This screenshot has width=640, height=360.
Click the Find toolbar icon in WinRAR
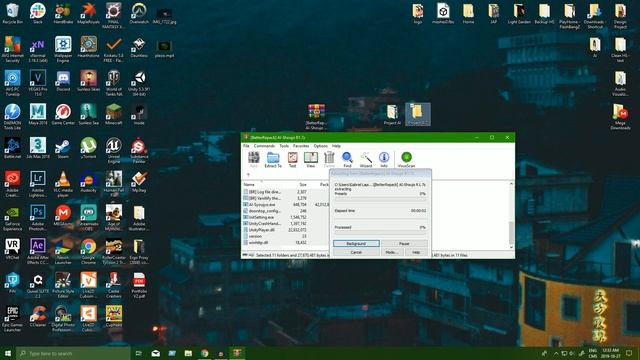click(x=347, y=160)
